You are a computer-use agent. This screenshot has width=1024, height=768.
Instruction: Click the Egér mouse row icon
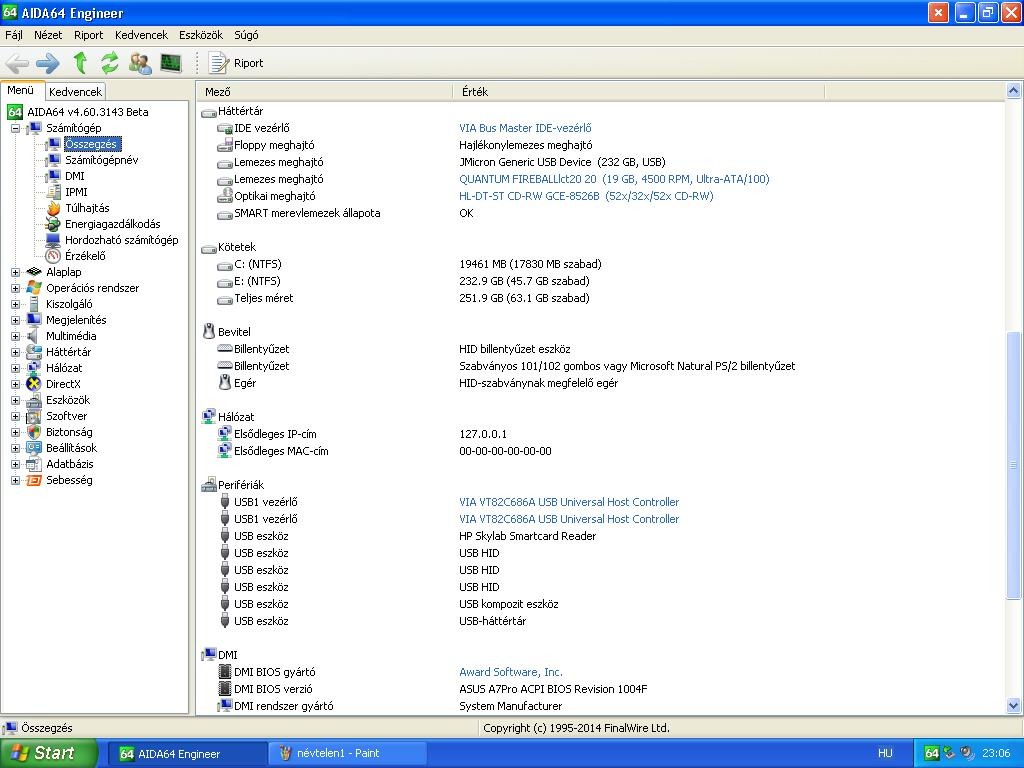point(225,383)
